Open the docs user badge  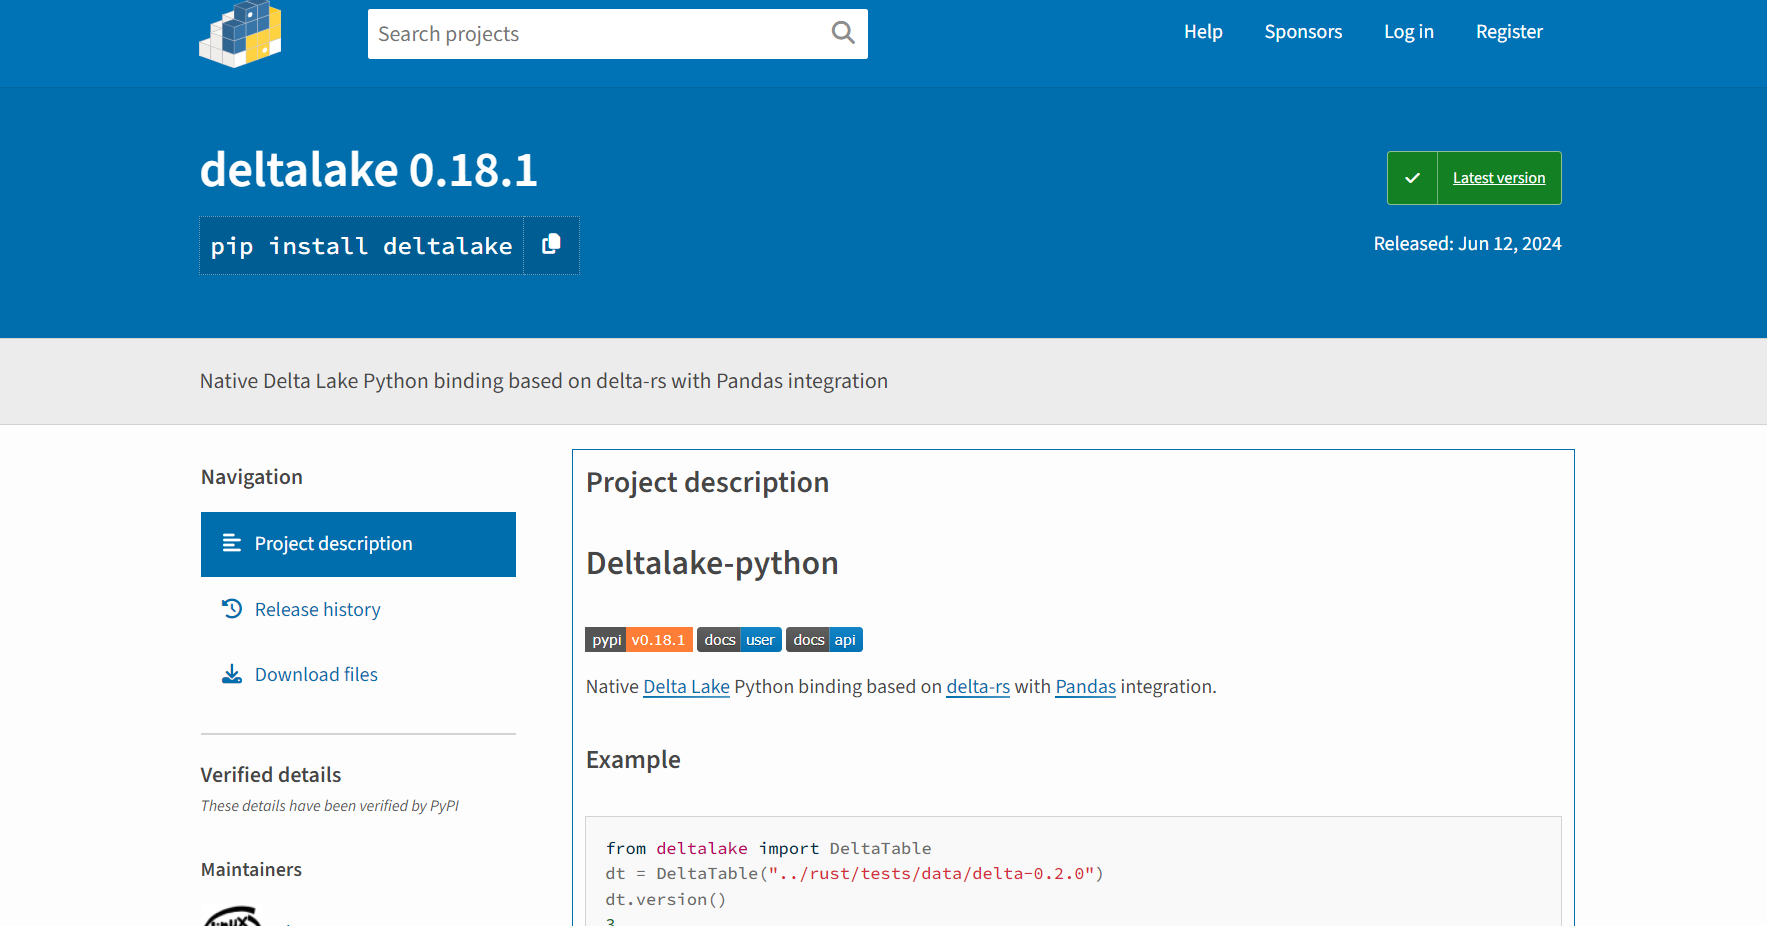739,640
